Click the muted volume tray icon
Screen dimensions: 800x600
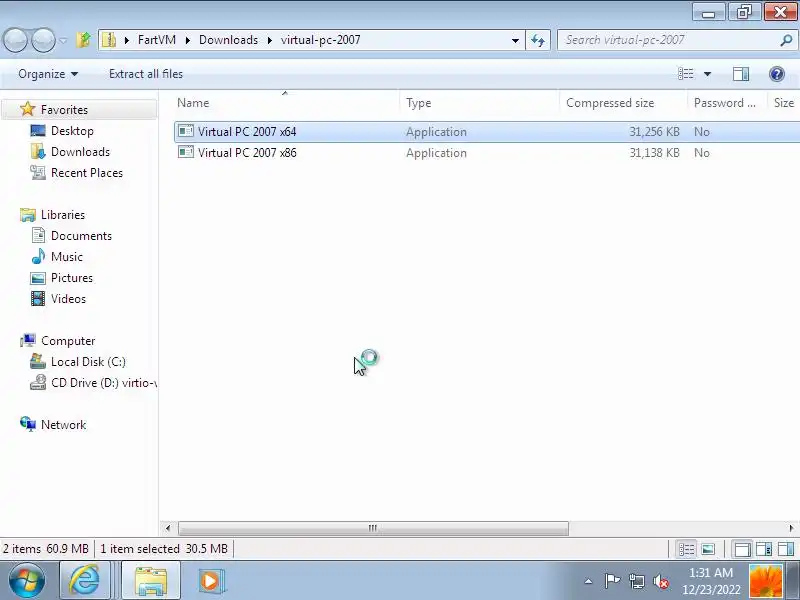[x=661, y=581]
